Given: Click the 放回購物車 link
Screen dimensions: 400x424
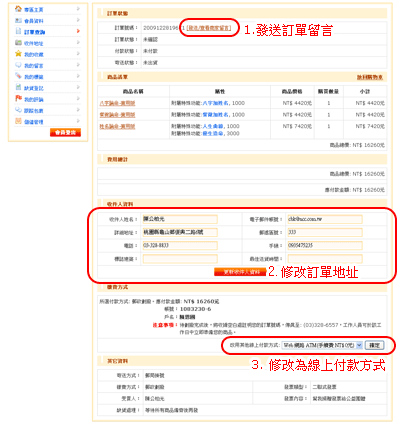Looking at the screenshot, I should coord(370,77).
